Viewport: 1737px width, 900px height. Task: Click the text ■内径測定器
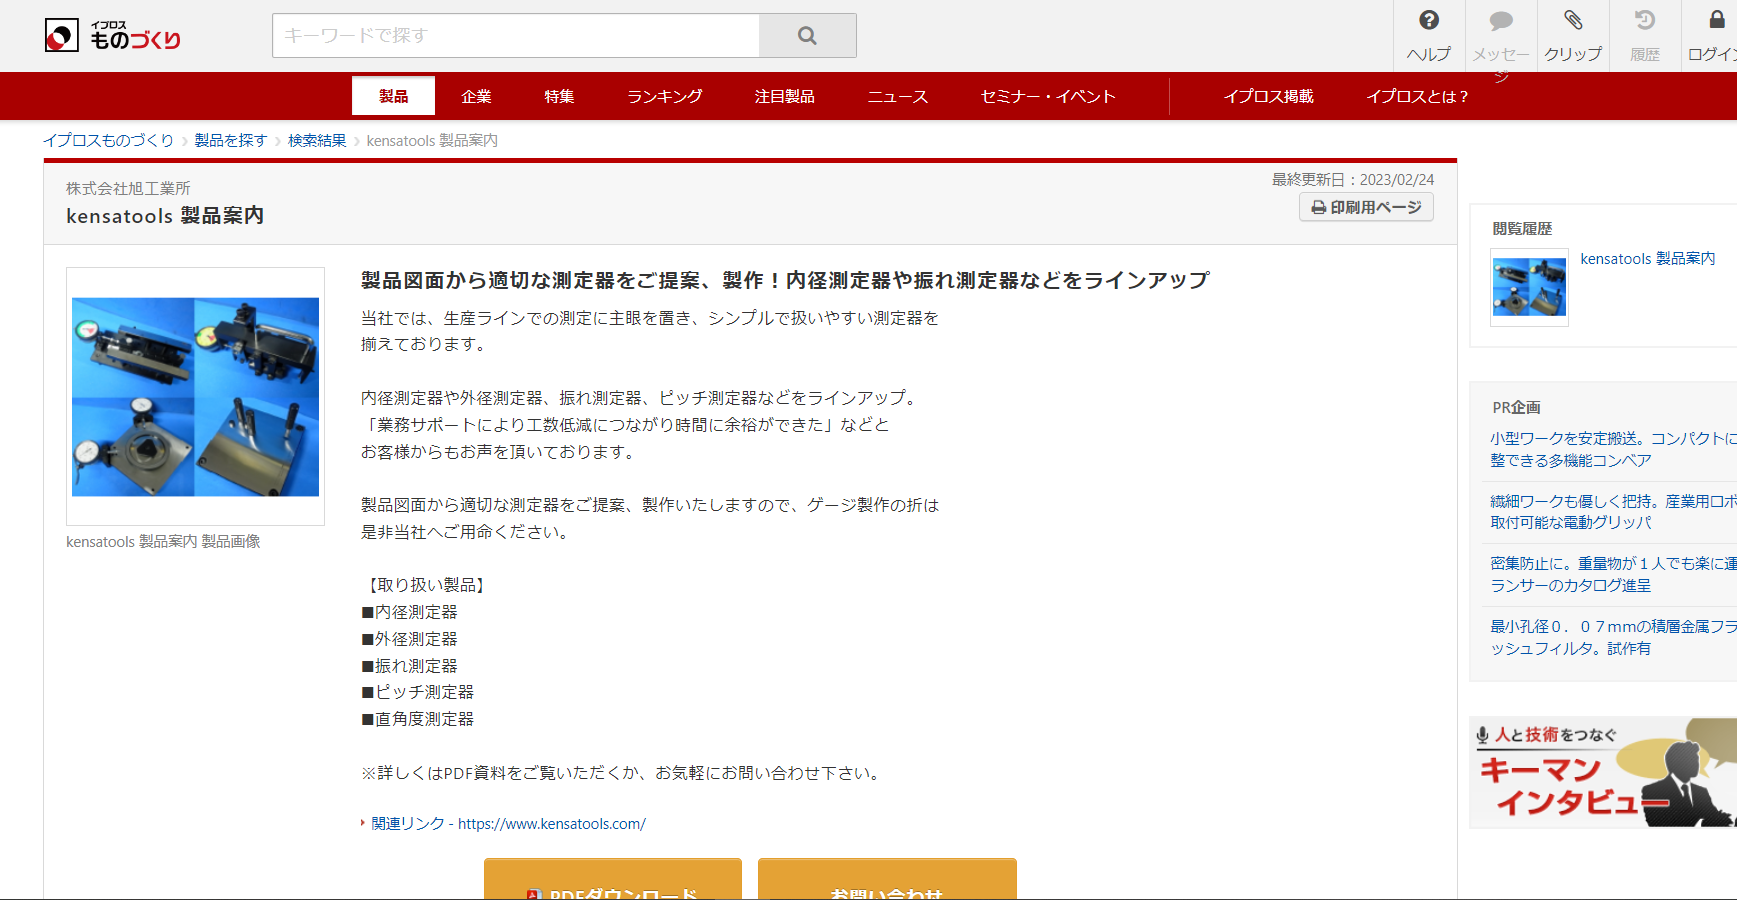[410, 612]
